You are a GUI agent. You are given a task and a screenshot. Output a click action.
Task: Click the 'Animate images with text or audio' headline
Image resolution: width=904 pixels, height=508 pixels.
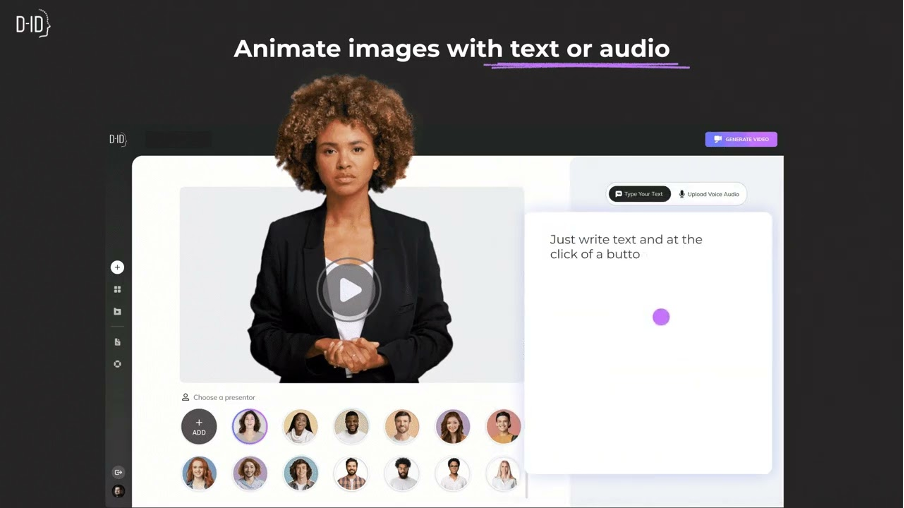(x=451, y=48)
